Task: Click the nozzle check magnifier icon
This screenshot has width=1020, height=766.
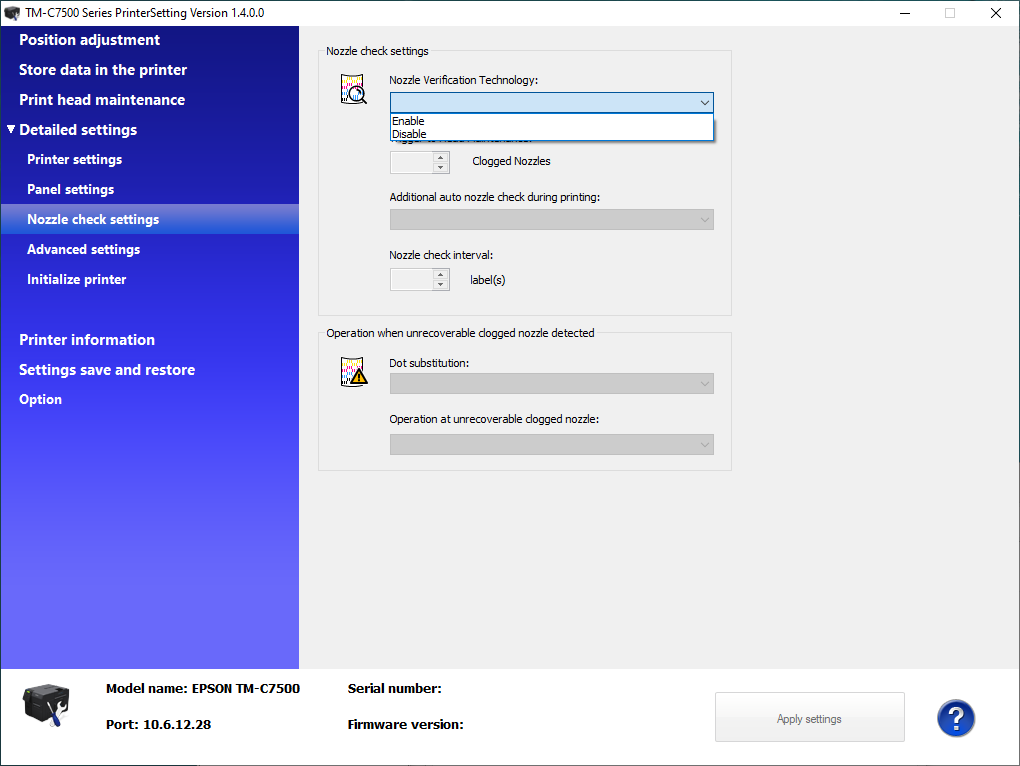Action: tap(354, 90)
